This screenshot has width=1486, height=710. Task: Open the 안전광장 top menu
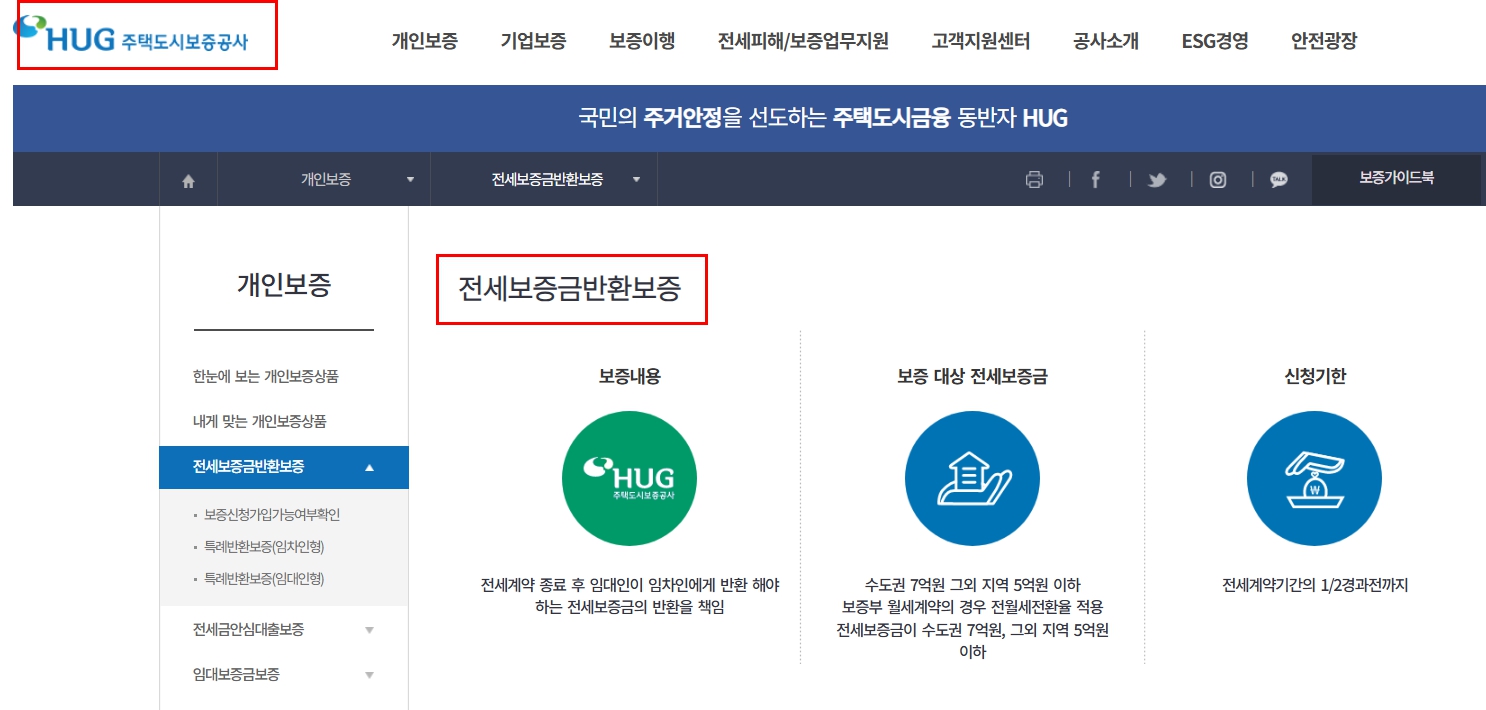(x=1324, y=41)
